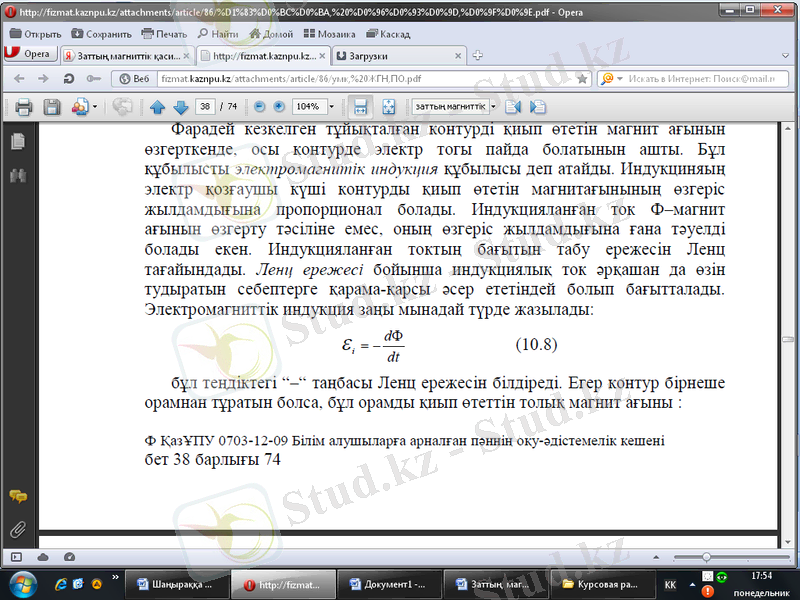The height and width of the screenshot is (600, 800).
Task: Click the KK language indicator
Action: (x=670, y=585)
